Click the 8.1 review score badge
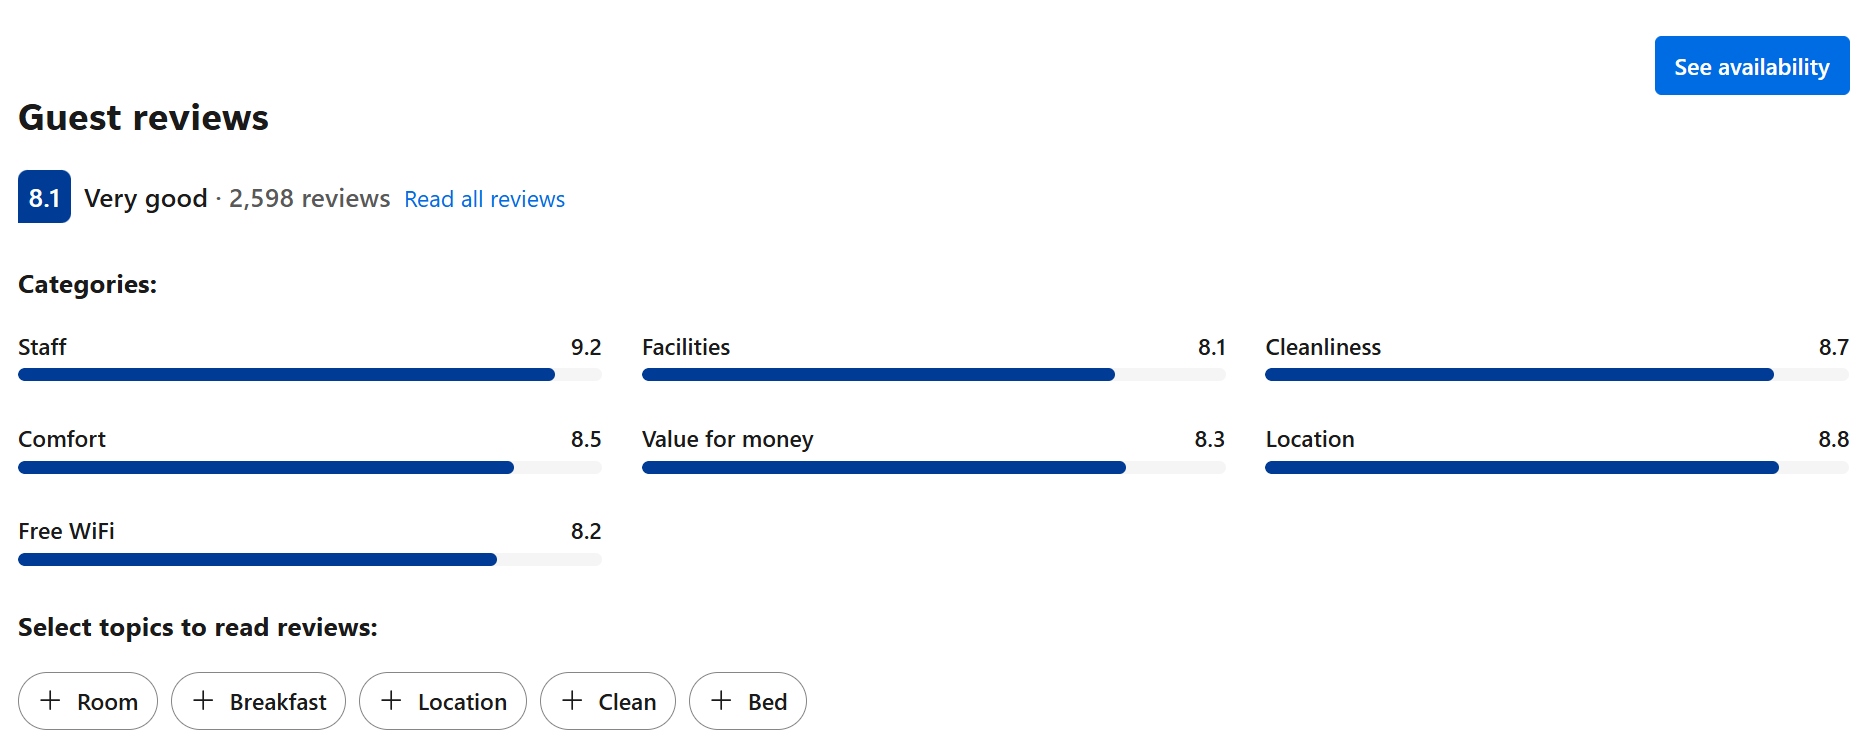Viewport: 1862px width, 752px height. pyautogui.click(x=44, y=197)
